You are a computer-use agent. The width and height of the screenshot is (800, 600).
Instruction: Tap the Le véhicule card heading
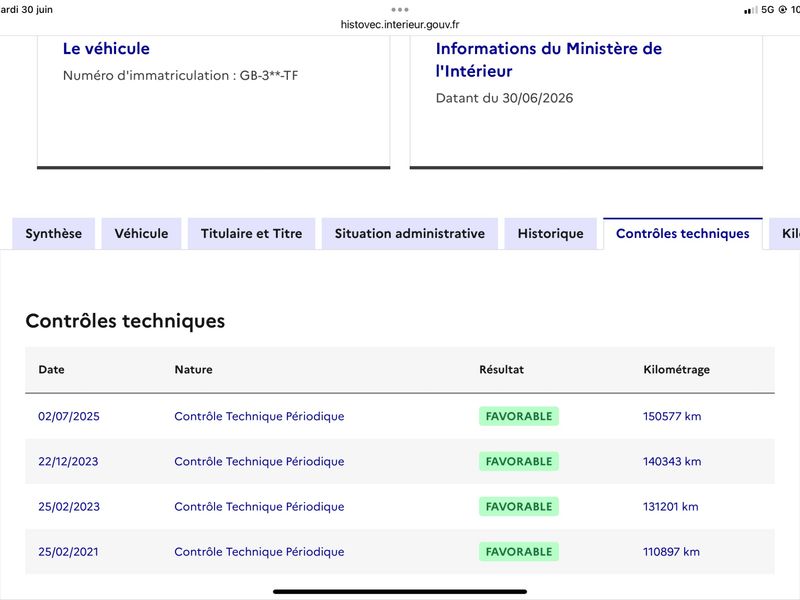click(x=106, y=48)
